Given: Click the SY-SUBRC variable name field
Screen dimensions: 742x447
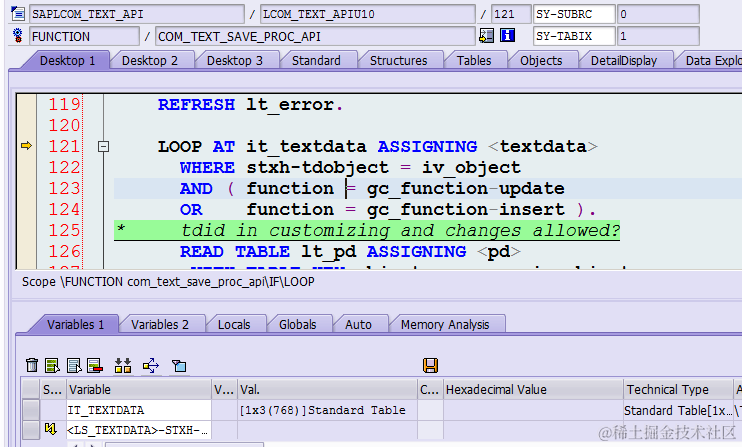Looking at the screenshot, I should click(574, 14).
